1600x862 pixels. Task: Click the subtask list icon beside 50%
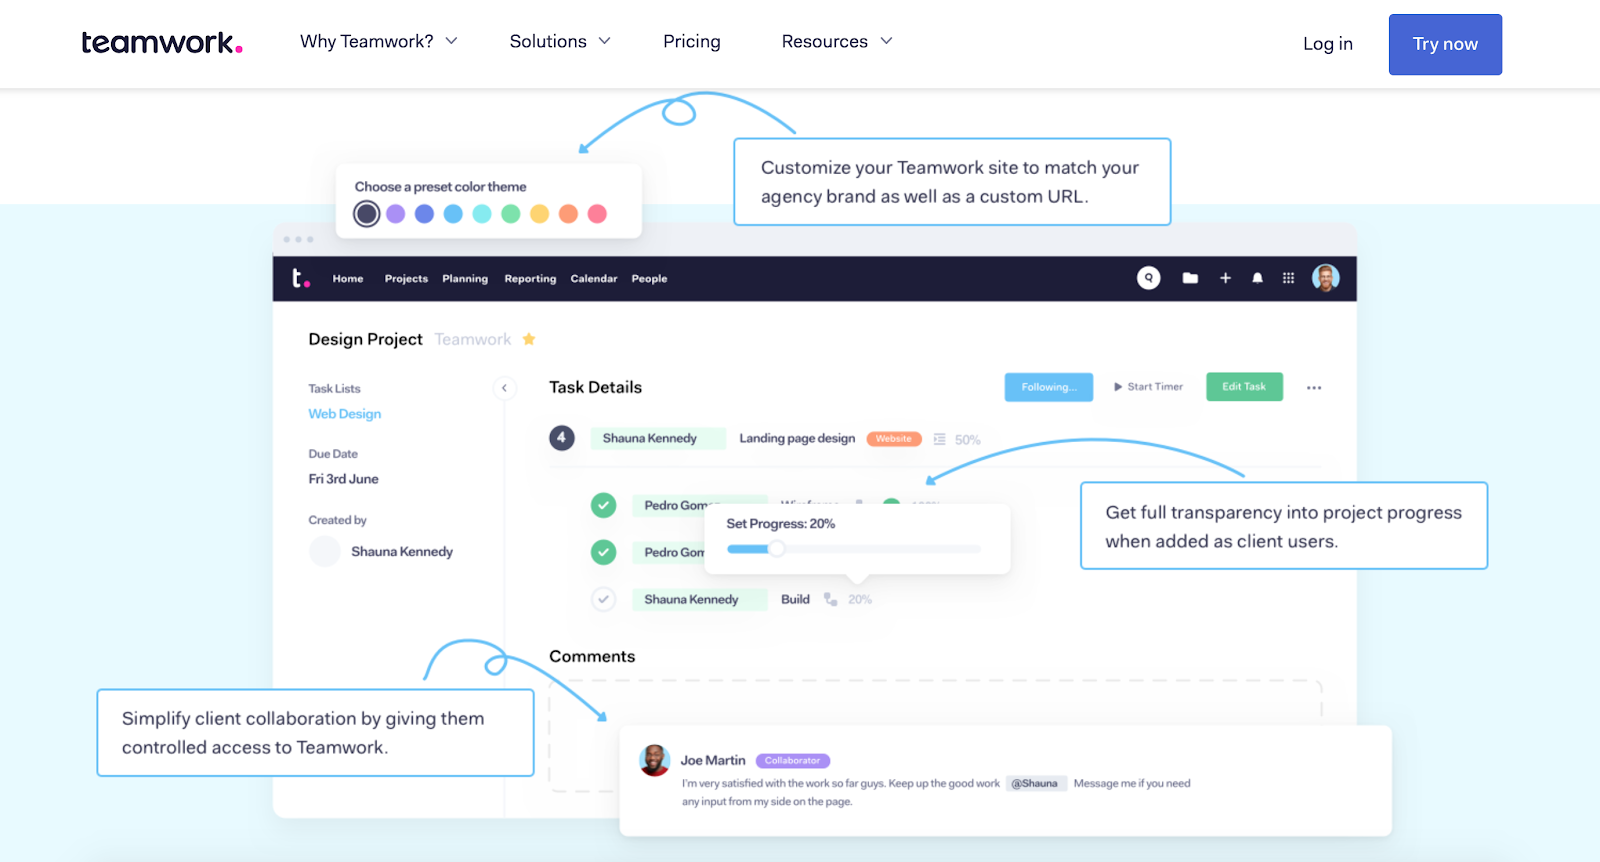(939, 439)
